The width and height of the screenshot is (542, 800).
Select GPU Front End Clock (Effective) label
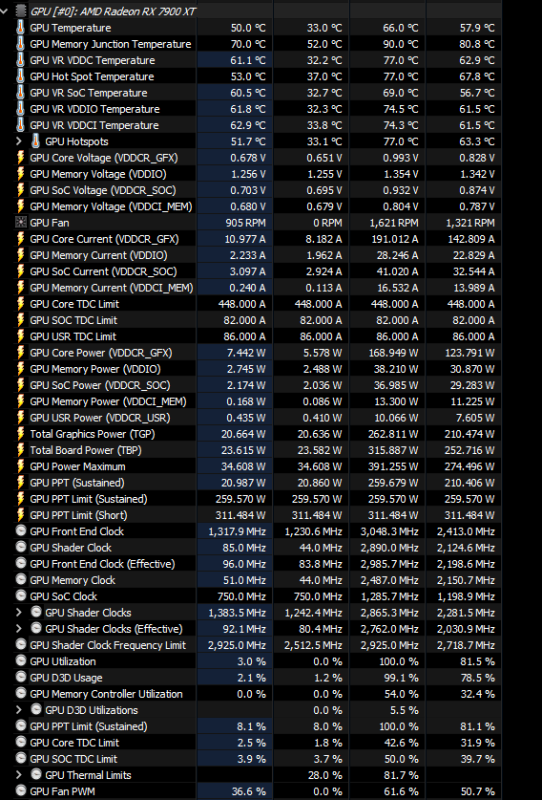point(102,564)
